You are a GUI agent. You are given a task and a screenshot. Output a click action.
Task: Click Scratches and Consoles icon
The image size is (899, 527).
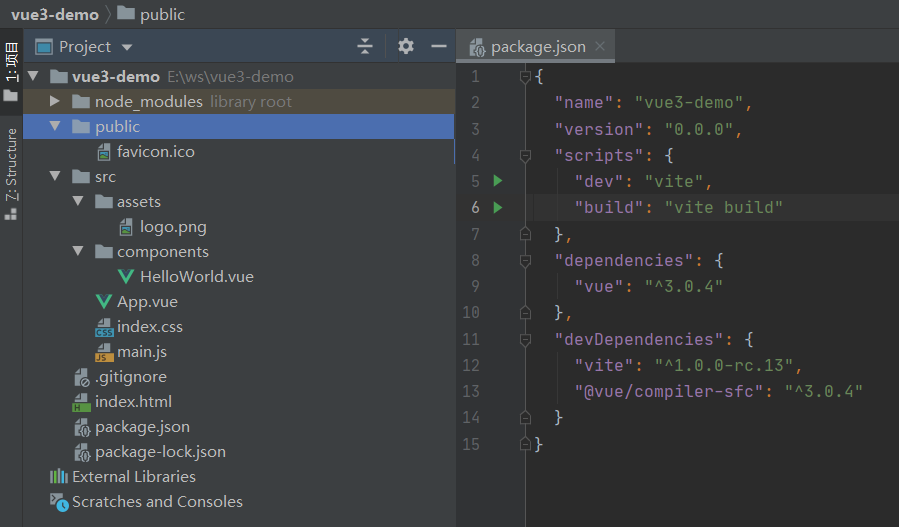coord(59,502)
